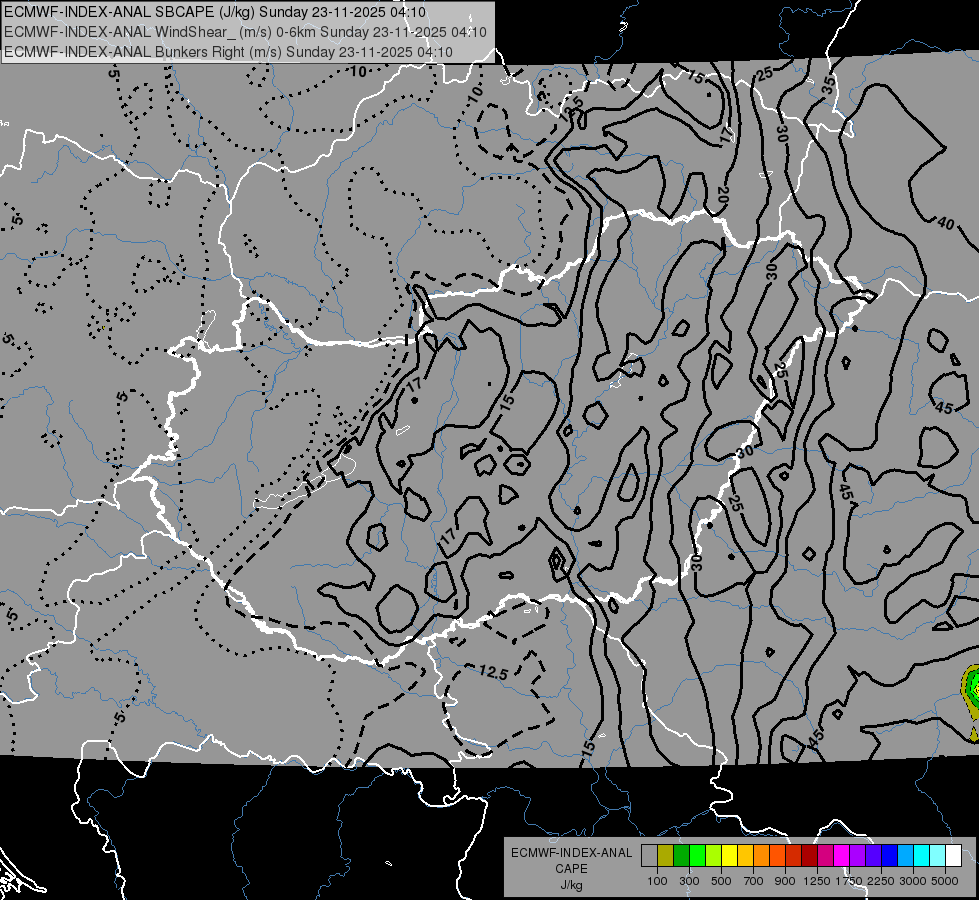The height and width of the screenshot is (900, 979).
Task: Select the violet legend swatch
Action: click(x=873, y=855)
